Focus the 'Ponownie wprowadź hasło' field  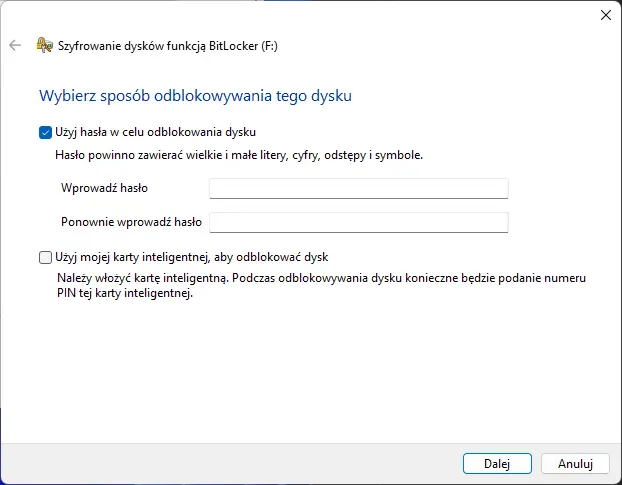pos(359,222)
